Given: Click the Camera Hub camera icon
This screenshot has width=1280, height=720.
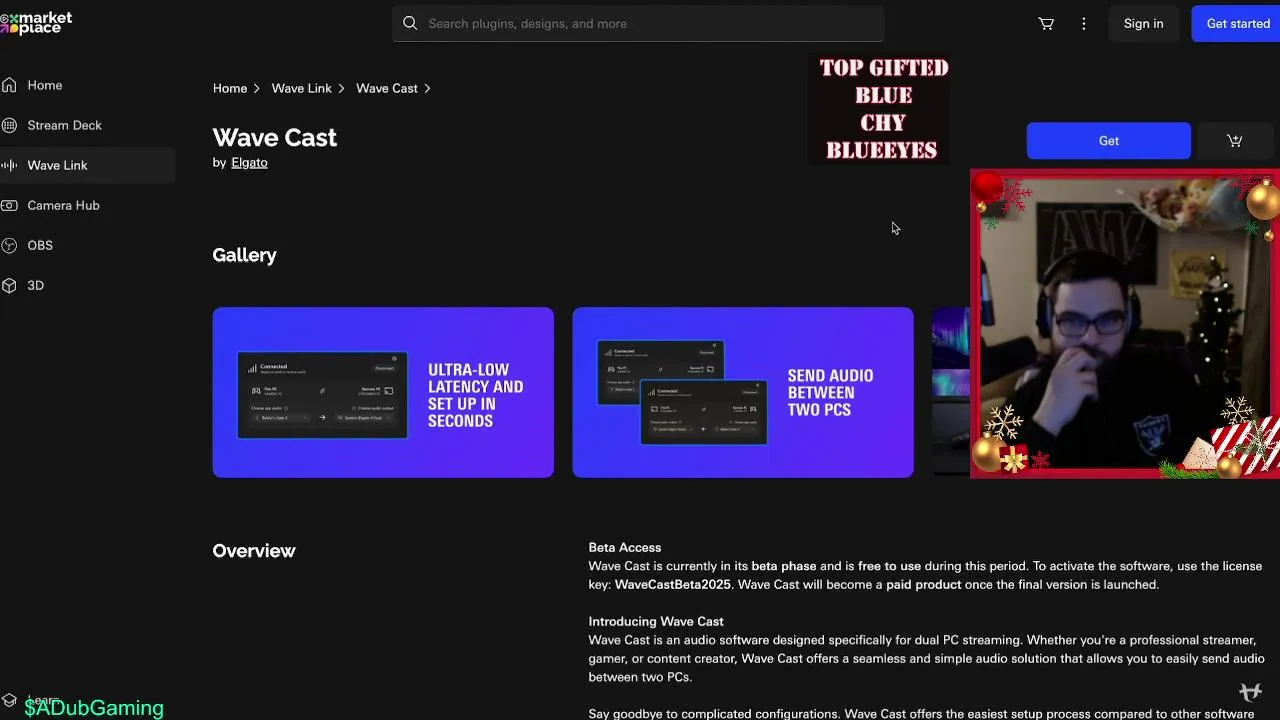Looking at the screenshot, I should point(9,205).
